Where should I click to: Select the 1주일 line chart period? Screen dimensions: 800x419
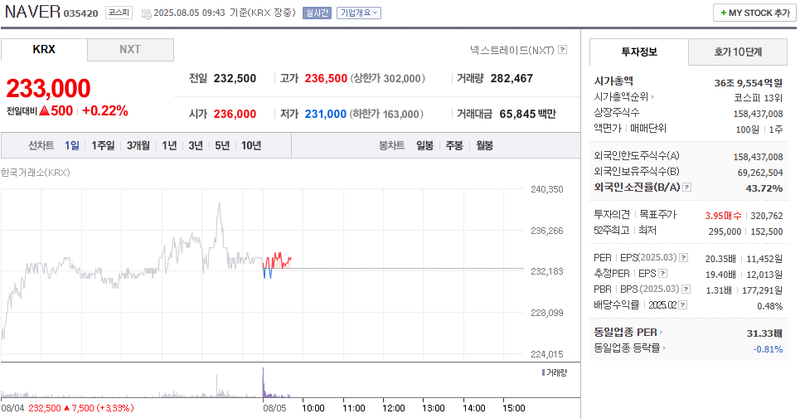click(103, 145)
